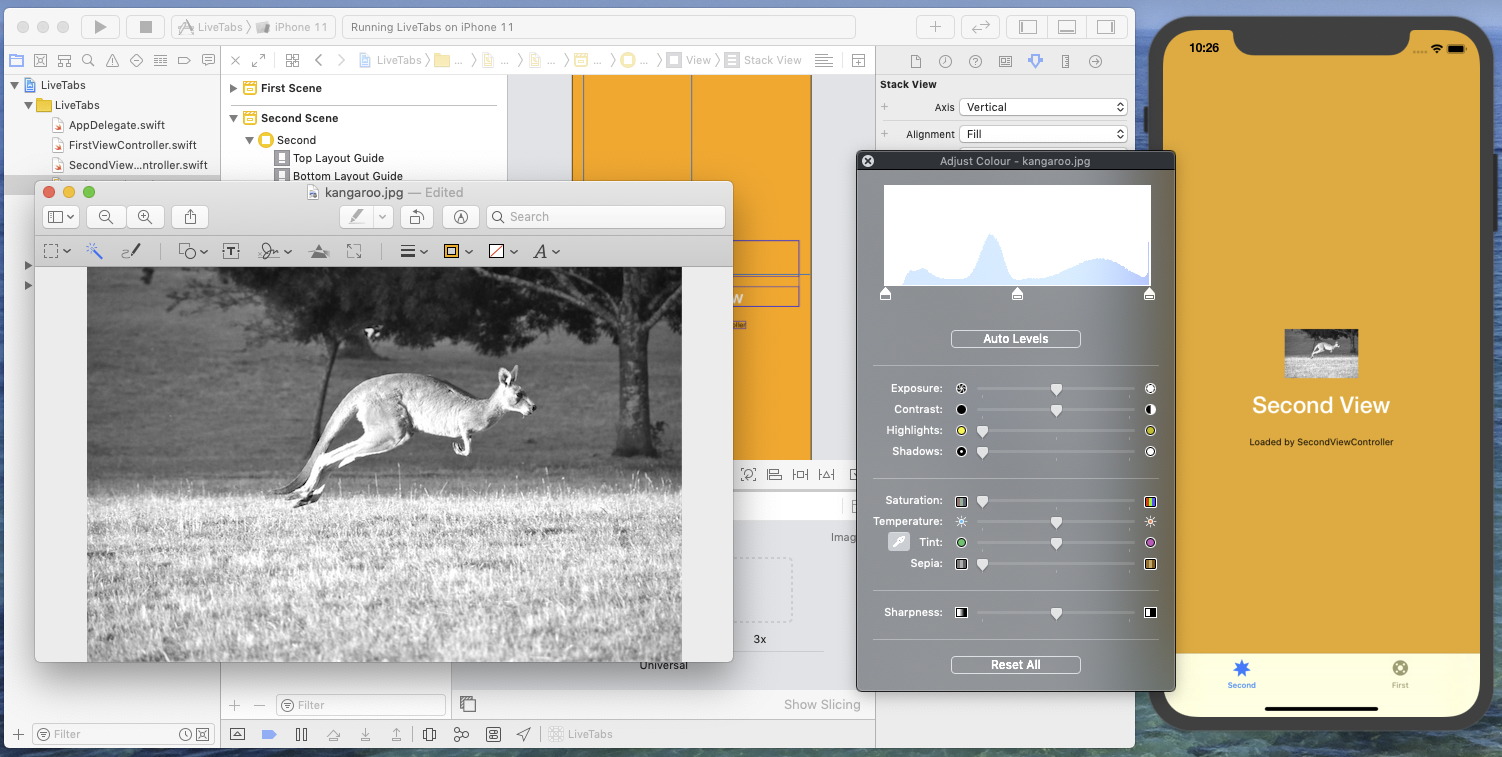Open the History inspector tab
Image resolution: width=1502 pixels, height=757 pixels.
(945, 61)
